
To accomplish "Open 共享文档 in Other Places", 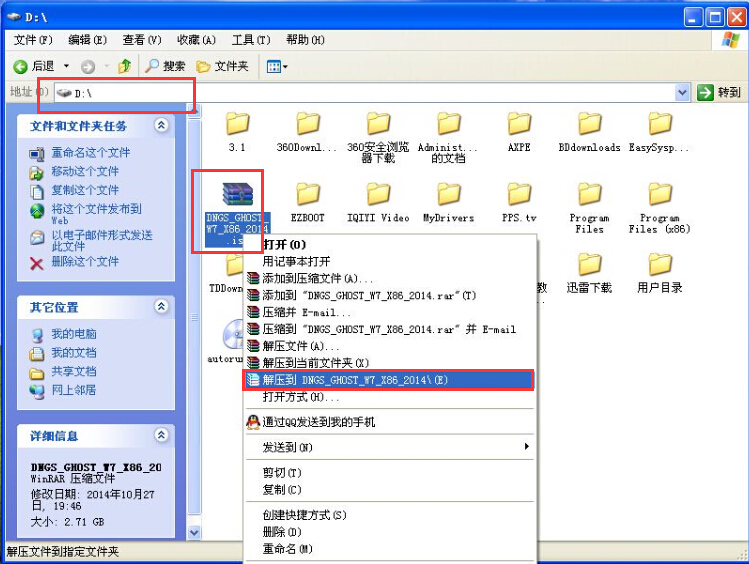I will [74, 371].
